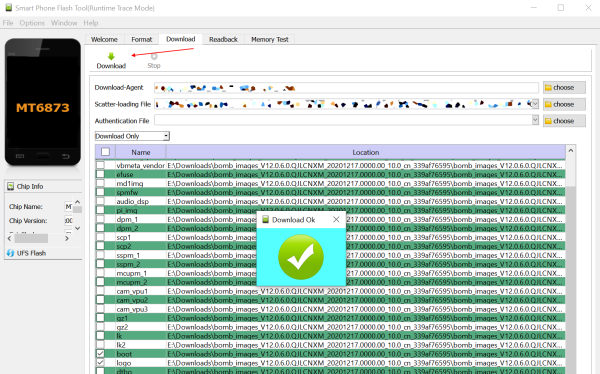Image resolution: width=600 pixels, height=374 pixels.
Task: Uncheck the boot partition checkbox
Action: click(100, 354)
